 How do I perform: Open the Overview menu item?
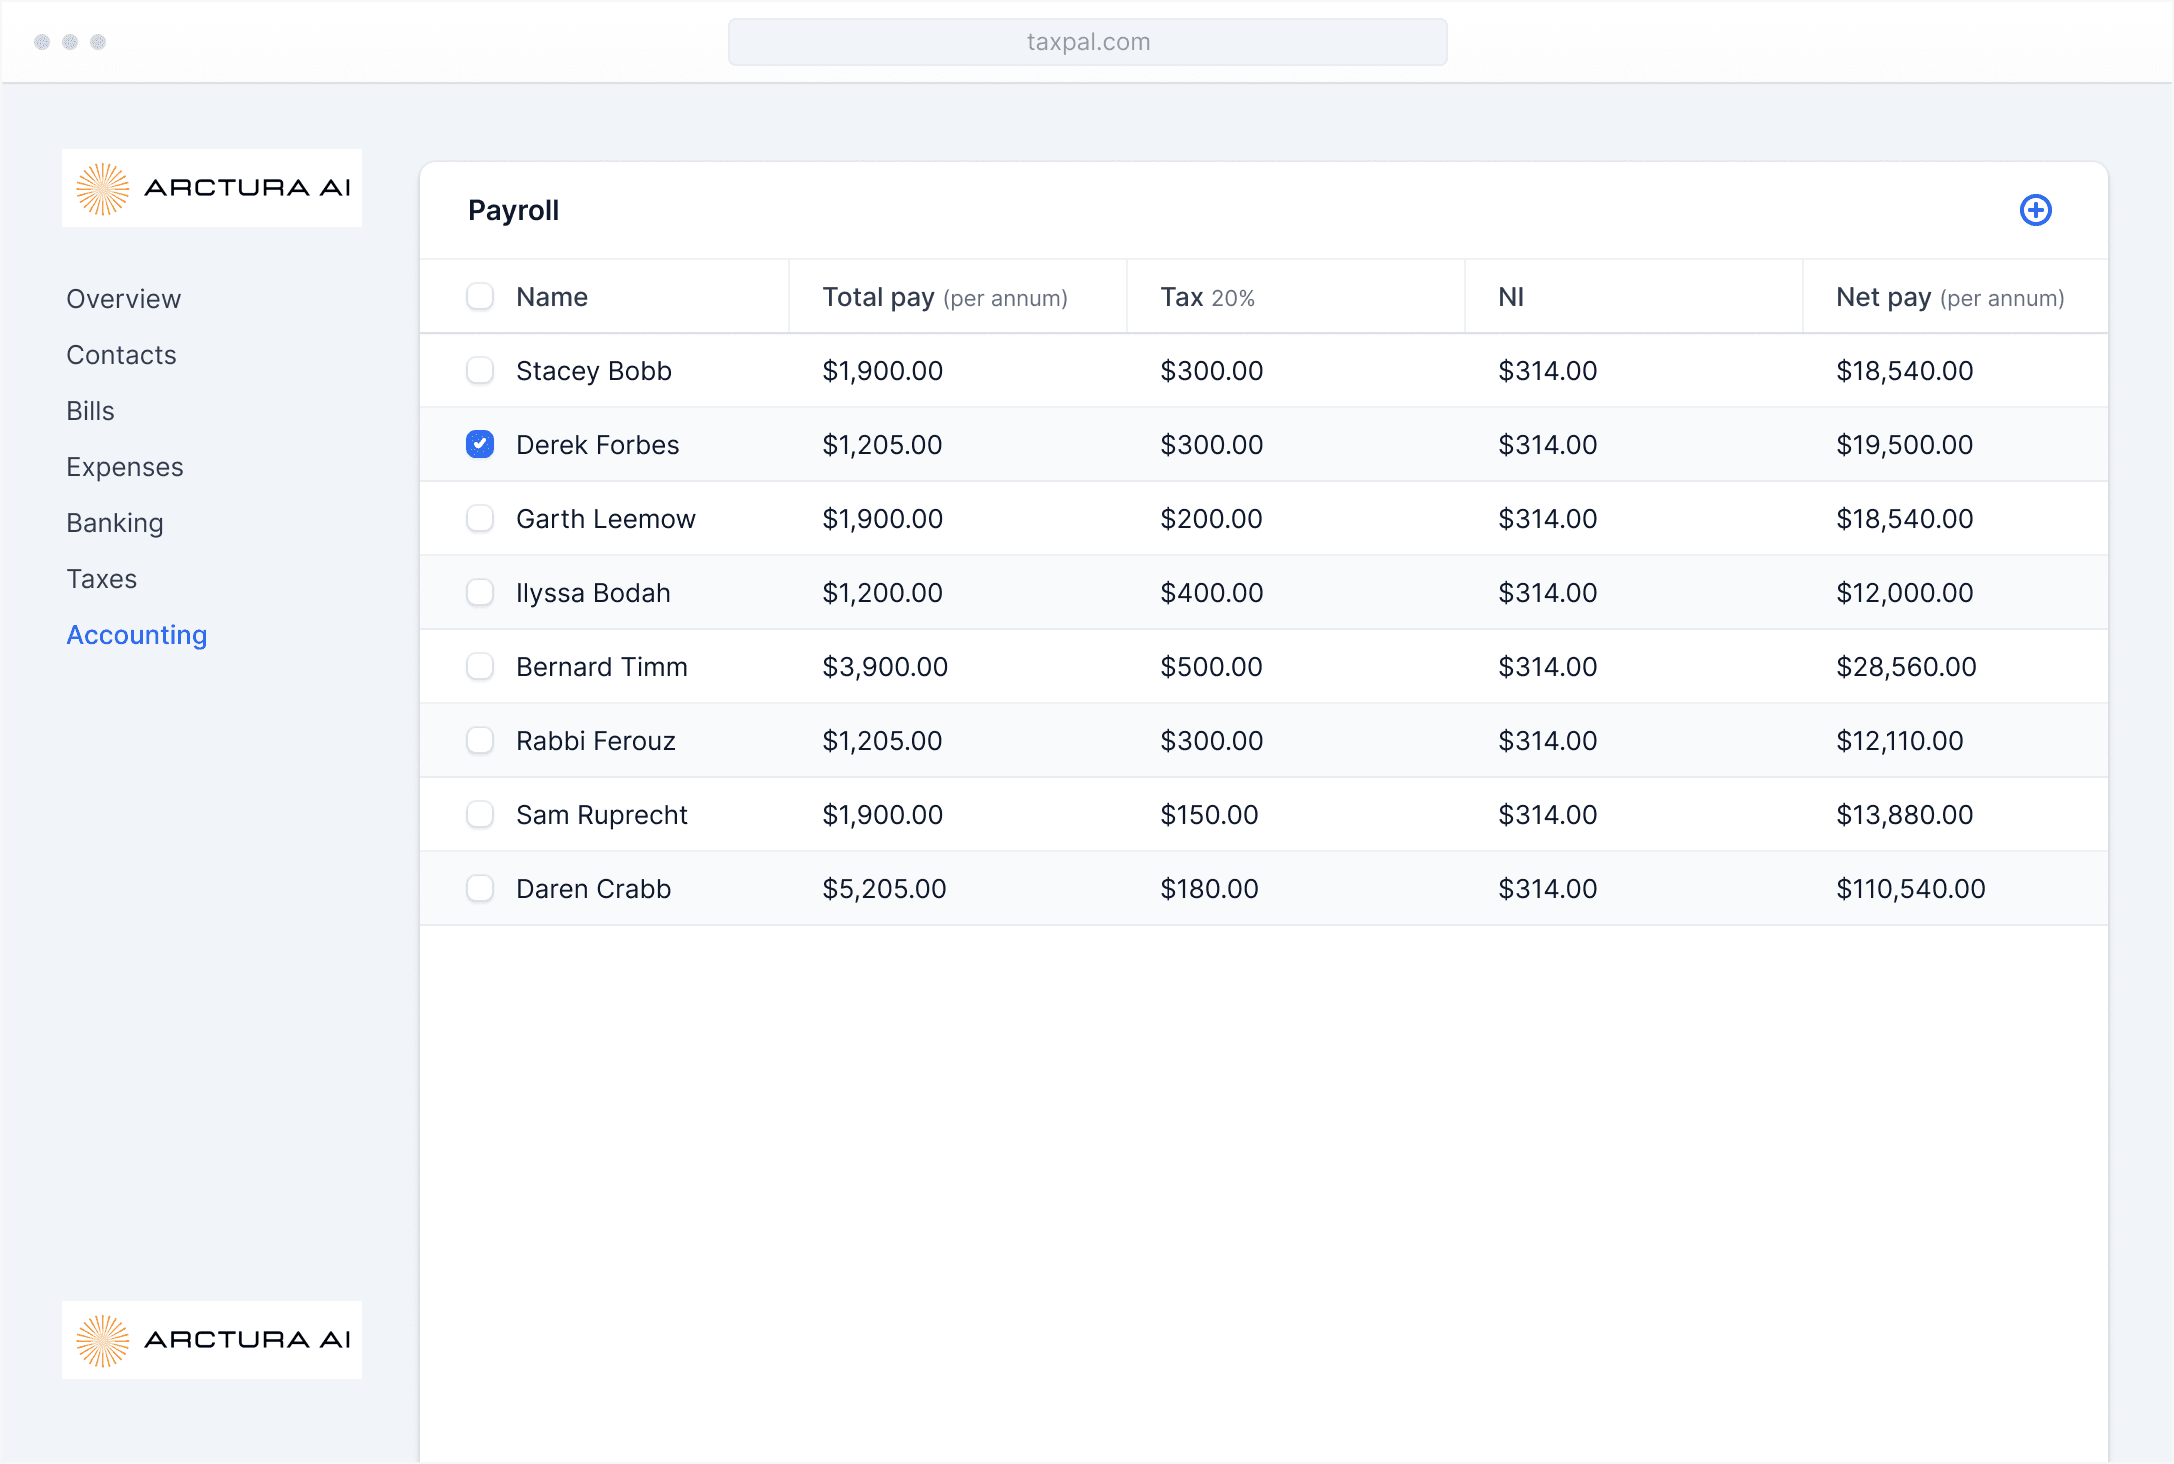pyautogui.click(x=124, y=299)
